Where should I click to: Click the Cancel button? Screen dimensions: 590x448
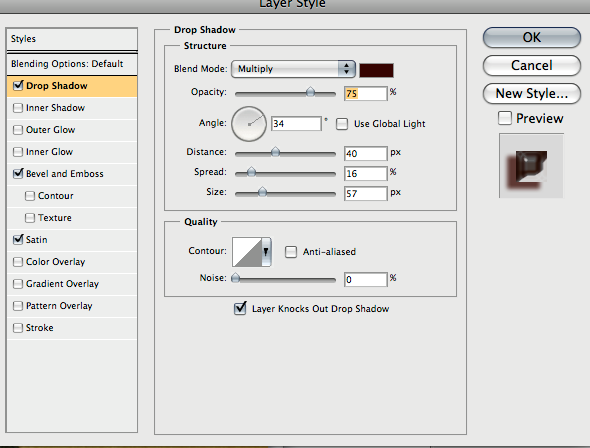[532, 65]
